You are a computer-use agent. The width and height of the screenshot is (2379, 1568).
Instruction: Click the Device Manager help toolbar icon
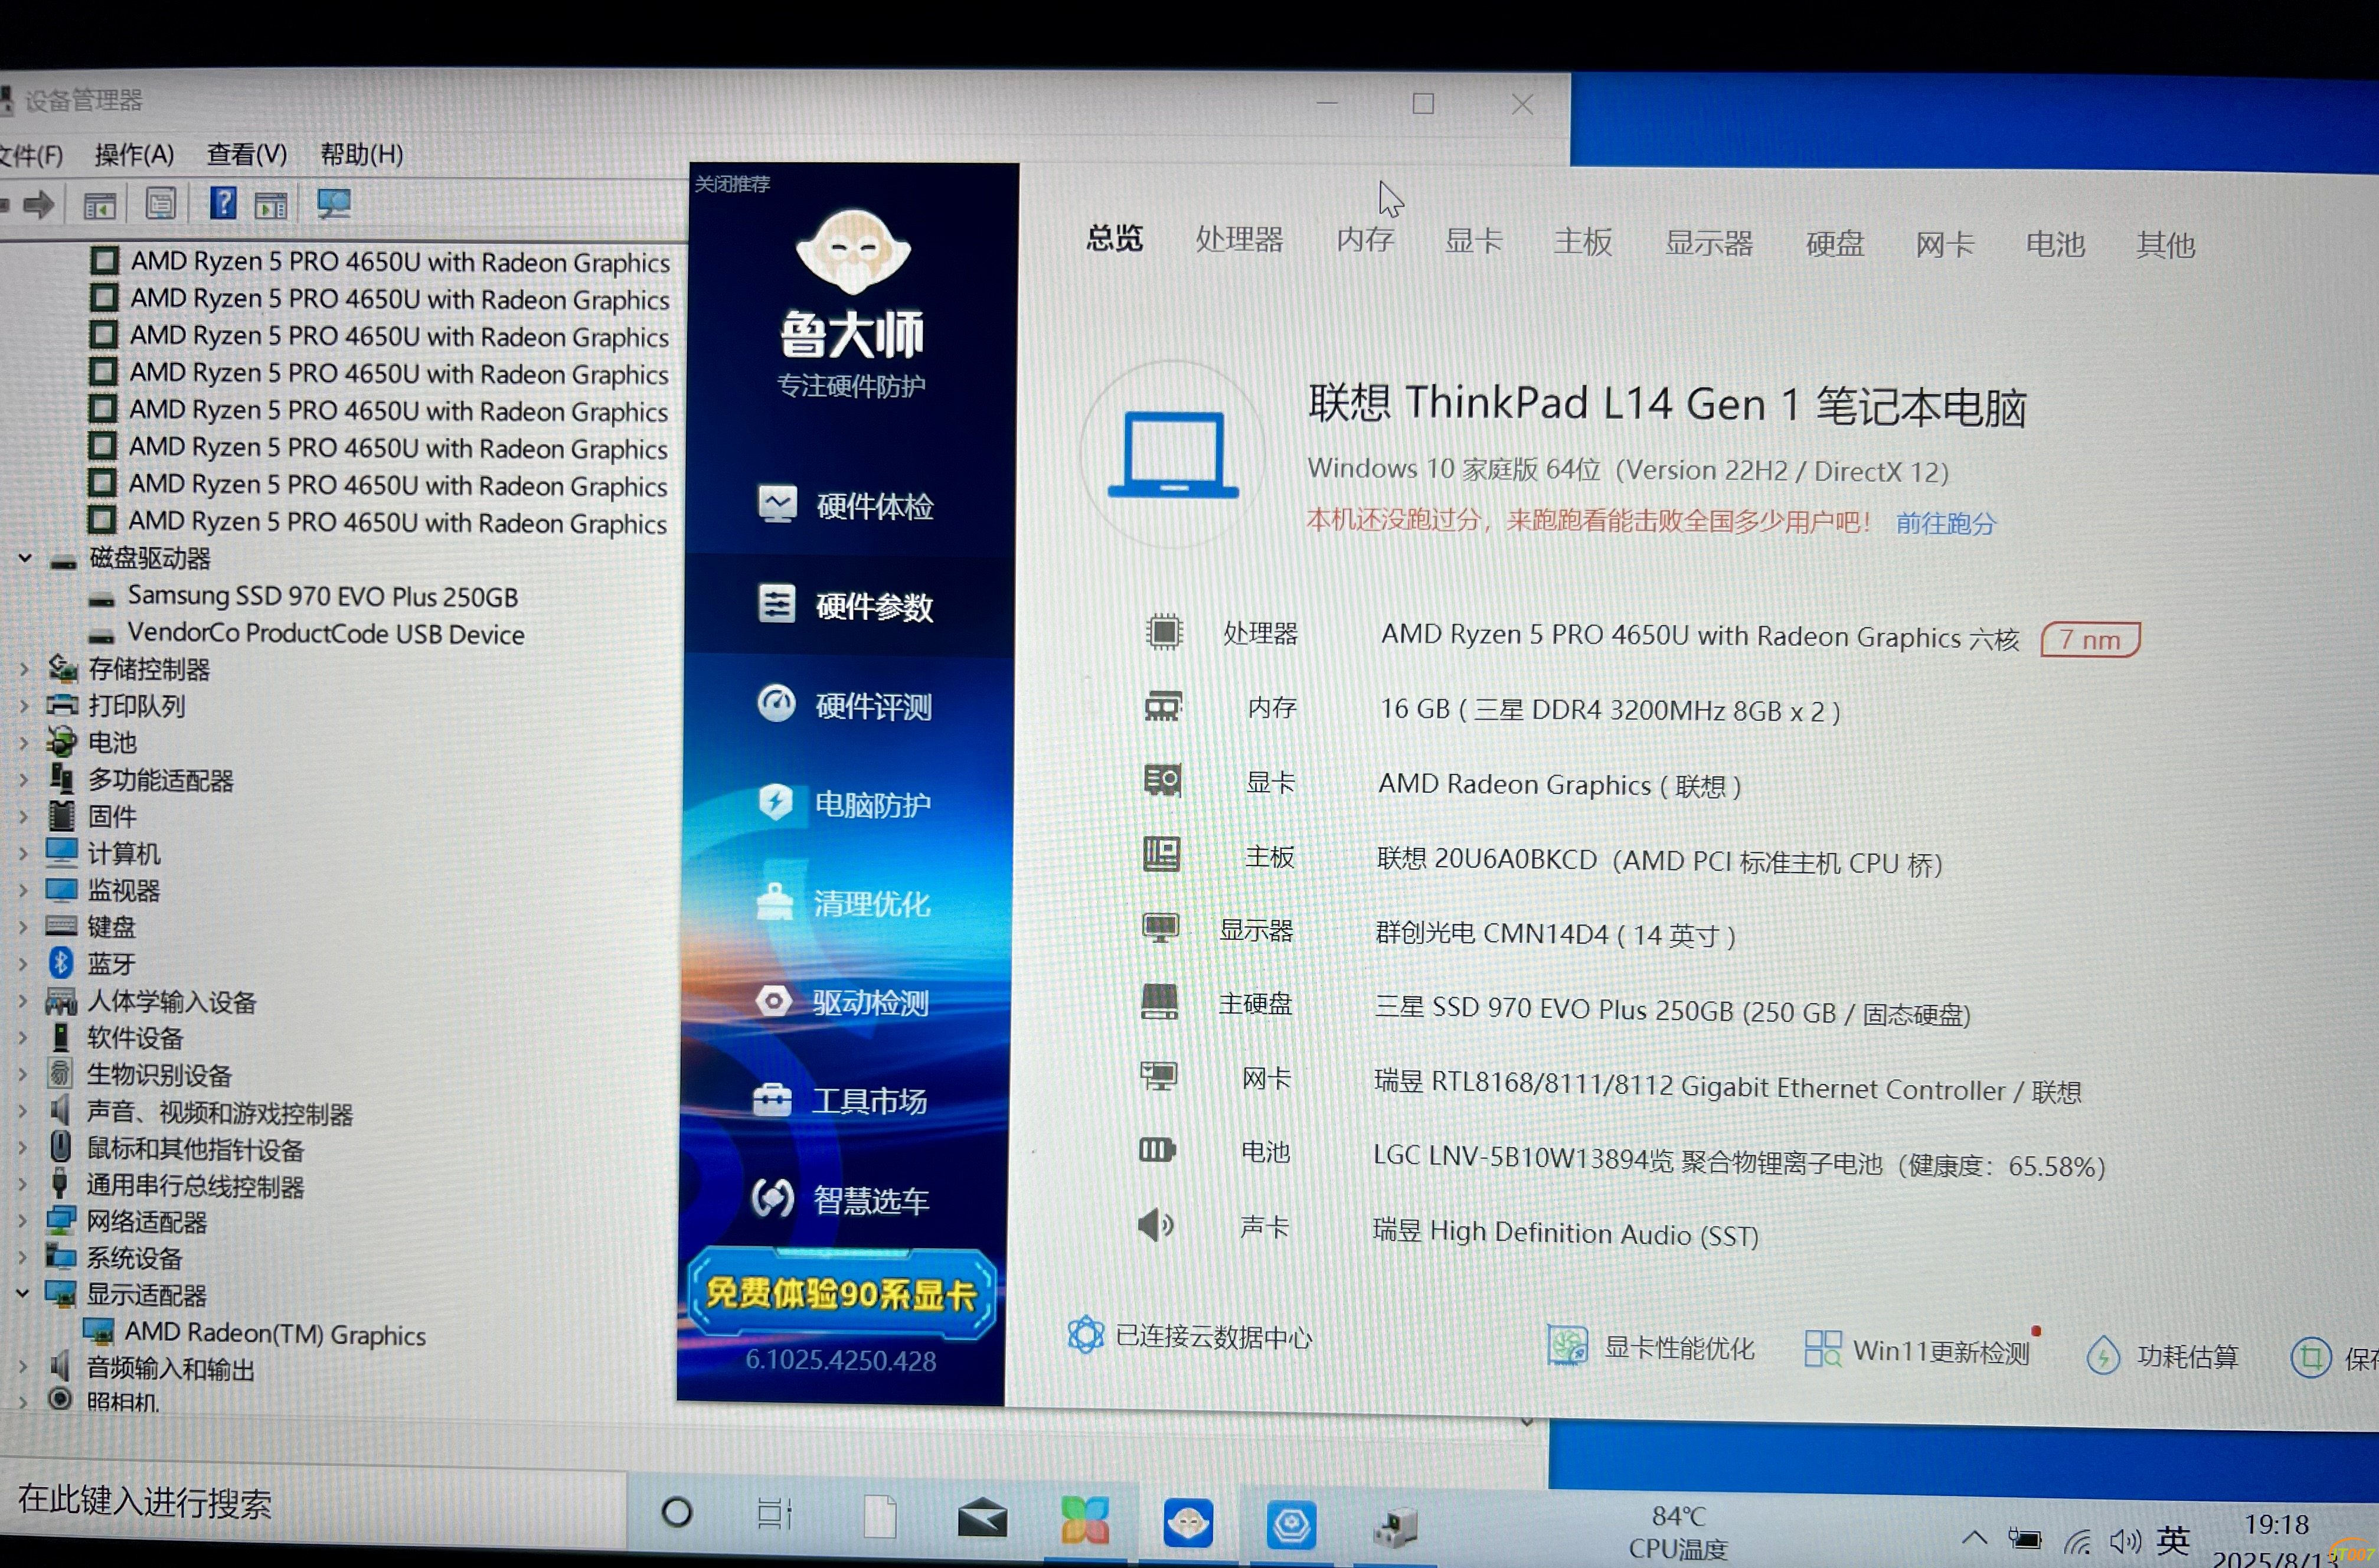[x=222, y=203]
